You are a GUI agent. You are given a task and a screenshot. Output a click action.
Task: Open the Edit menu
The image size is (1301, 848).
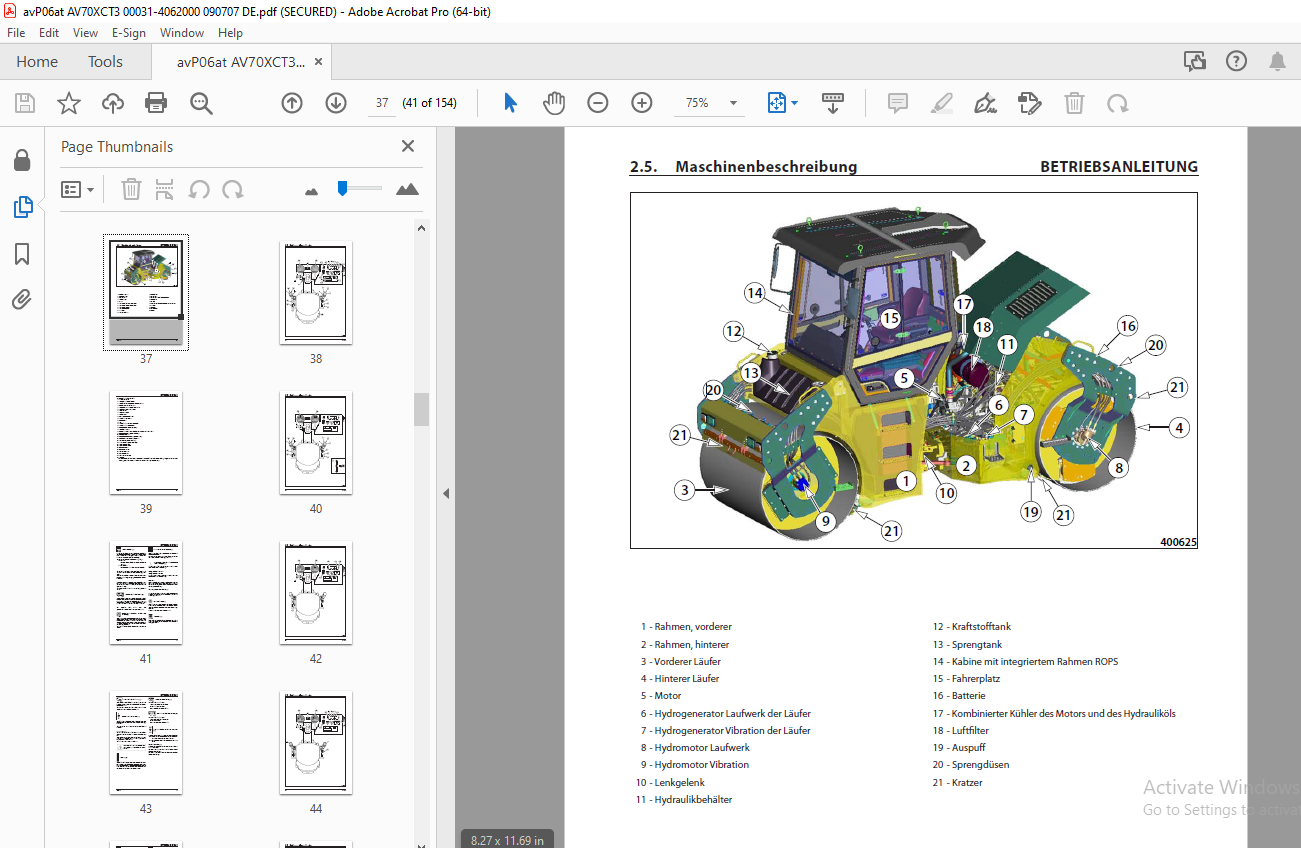pos(49,33)
